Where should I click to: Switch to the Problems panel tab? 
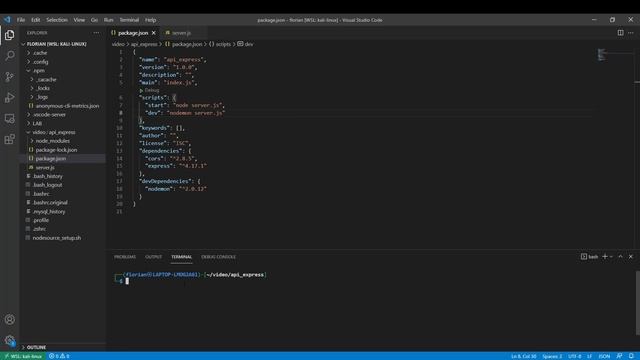coord(125,257)
